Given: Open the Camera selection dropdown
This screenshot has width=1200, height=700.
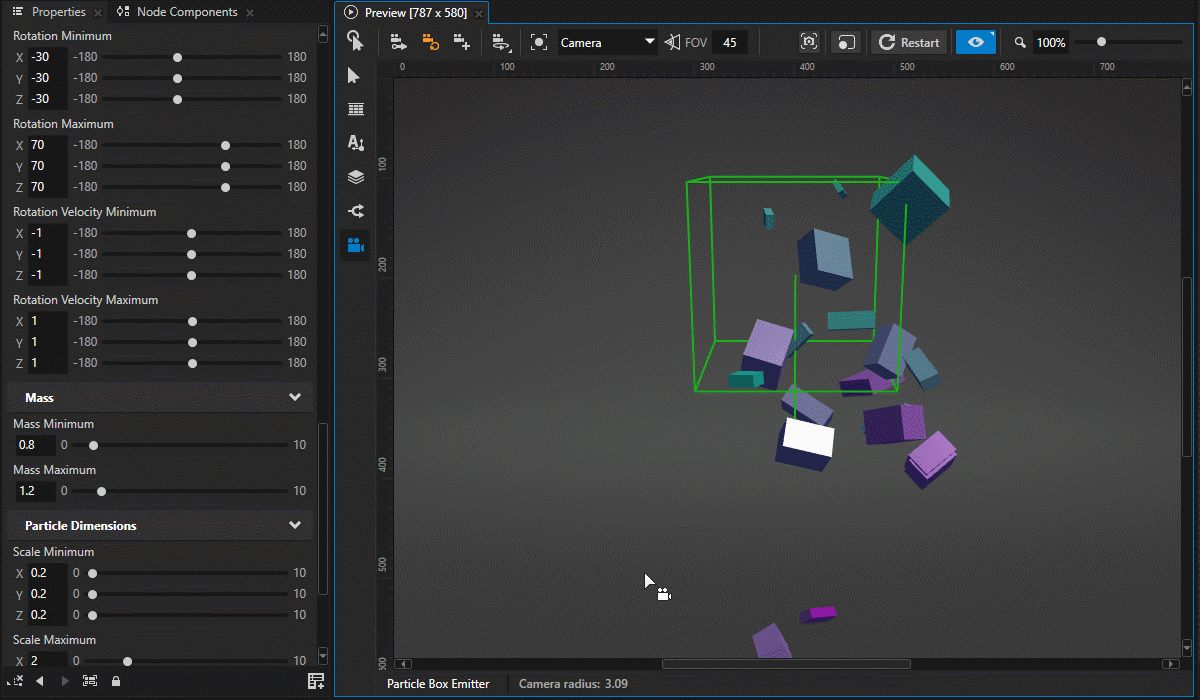Looking at the screenshot, I should click(x=605, y=42).
